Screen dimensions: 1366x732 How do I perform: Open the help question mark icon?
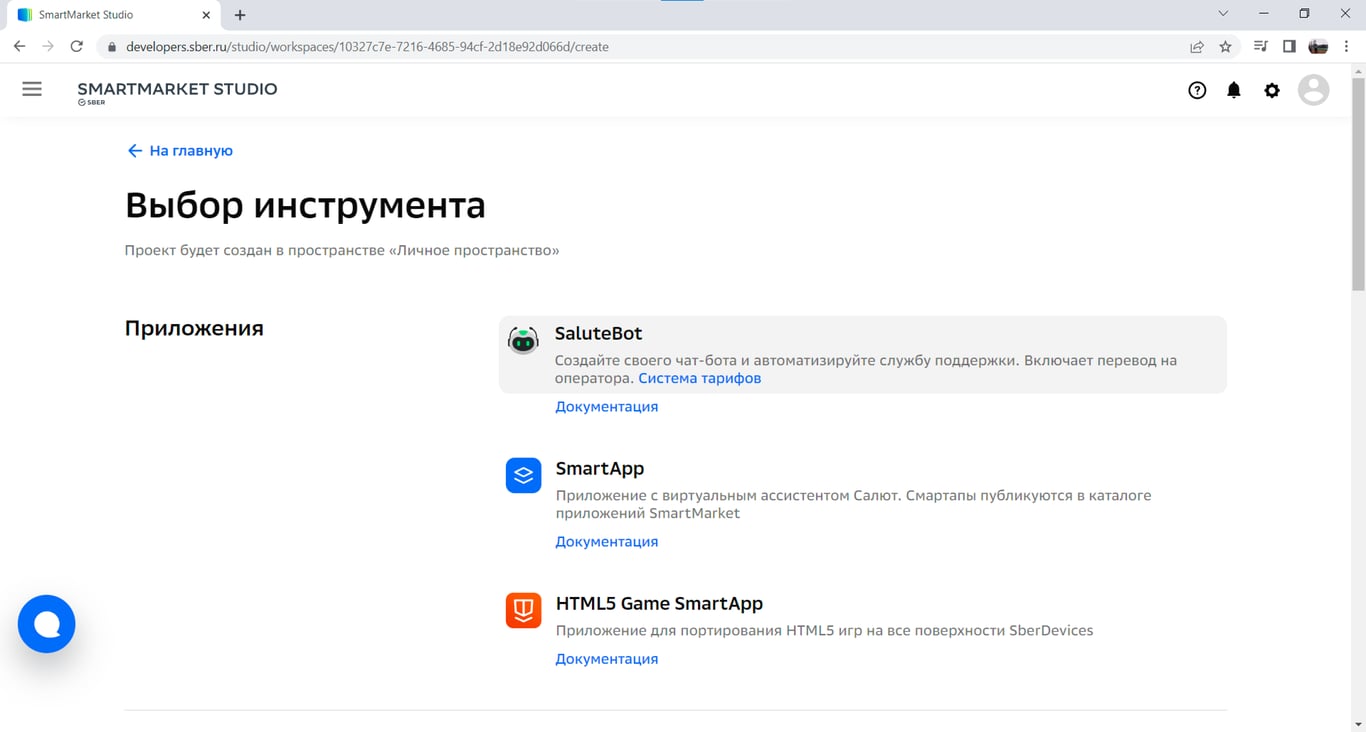[x=1197, y=90]
